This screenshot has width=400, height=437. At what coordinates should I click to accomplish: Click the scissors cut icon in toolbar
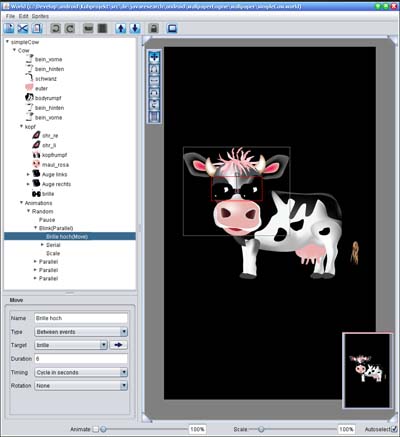(23, 28)
